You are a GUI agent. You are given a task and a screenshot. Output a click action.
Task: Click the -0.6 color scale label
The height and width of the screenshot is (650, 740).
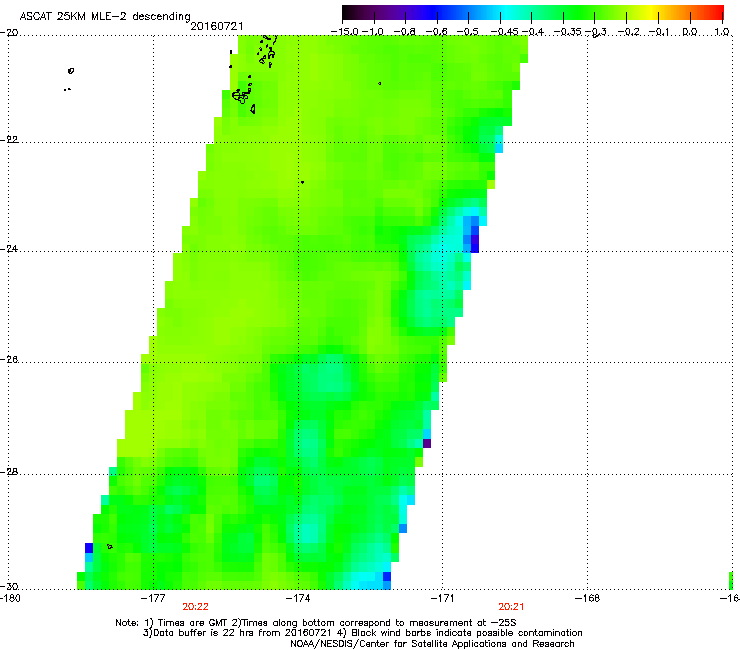click(x=437, y=32)
